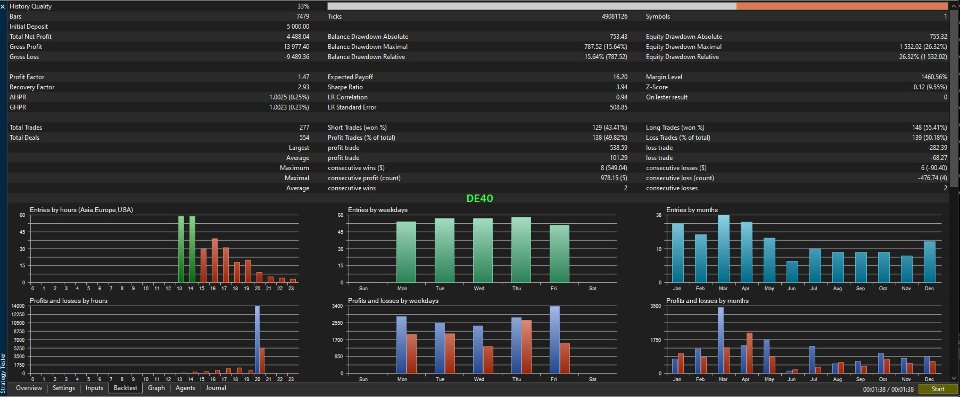This screenshot has height=397, width=960.
Task: Open the Settings tab
Action: (x=64, y=388)
